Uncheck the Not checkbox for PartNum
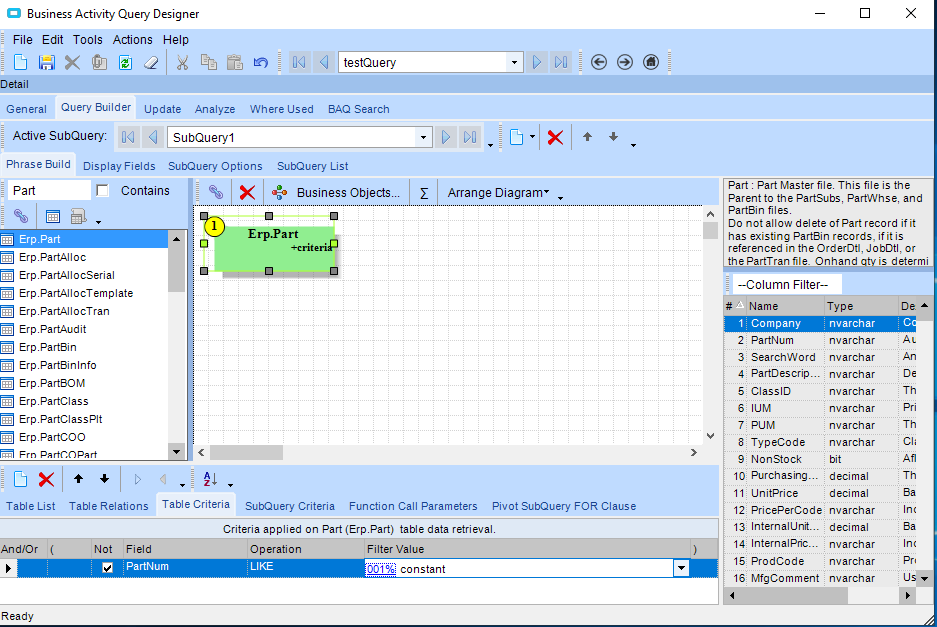This screenshot has width=937, height=627. point(108,568)
